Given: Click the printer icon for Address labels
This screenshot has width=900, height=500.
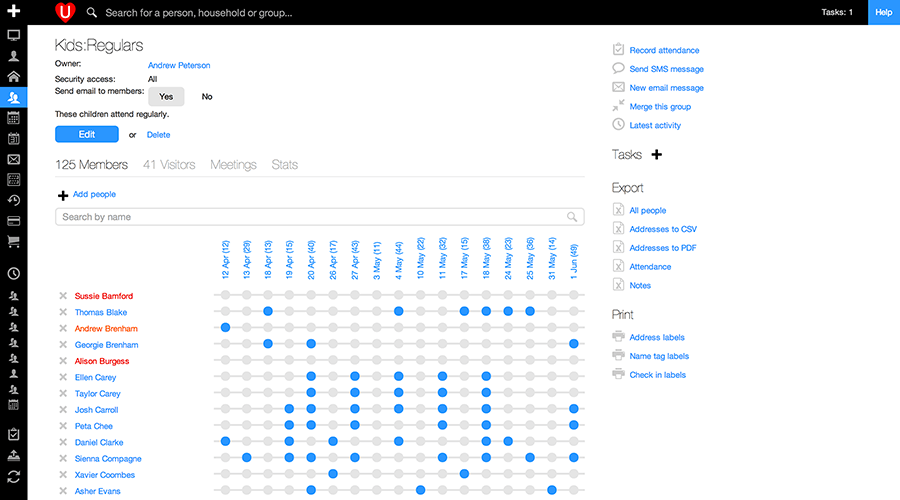Looking at the screenshot, I should pyautogui.click(x=619, y=337).
